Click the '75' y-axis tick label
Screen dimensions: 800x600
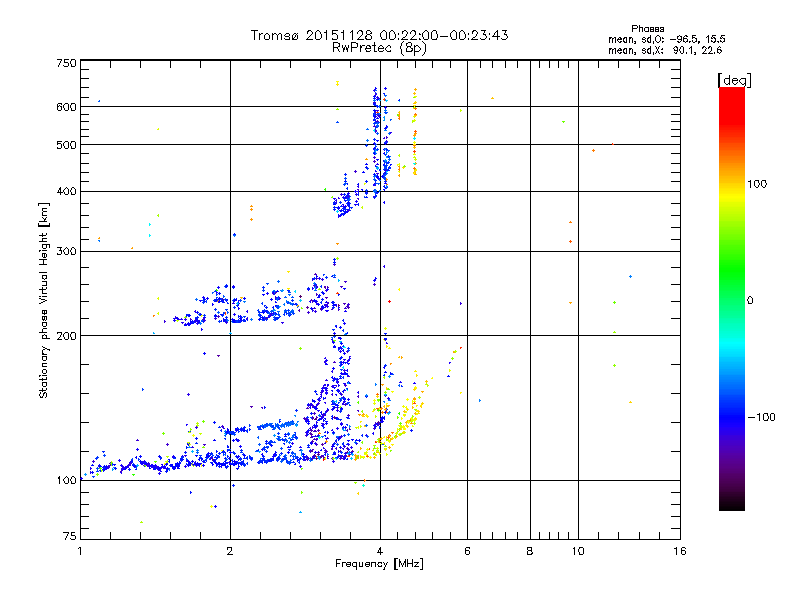click(70, 536)
